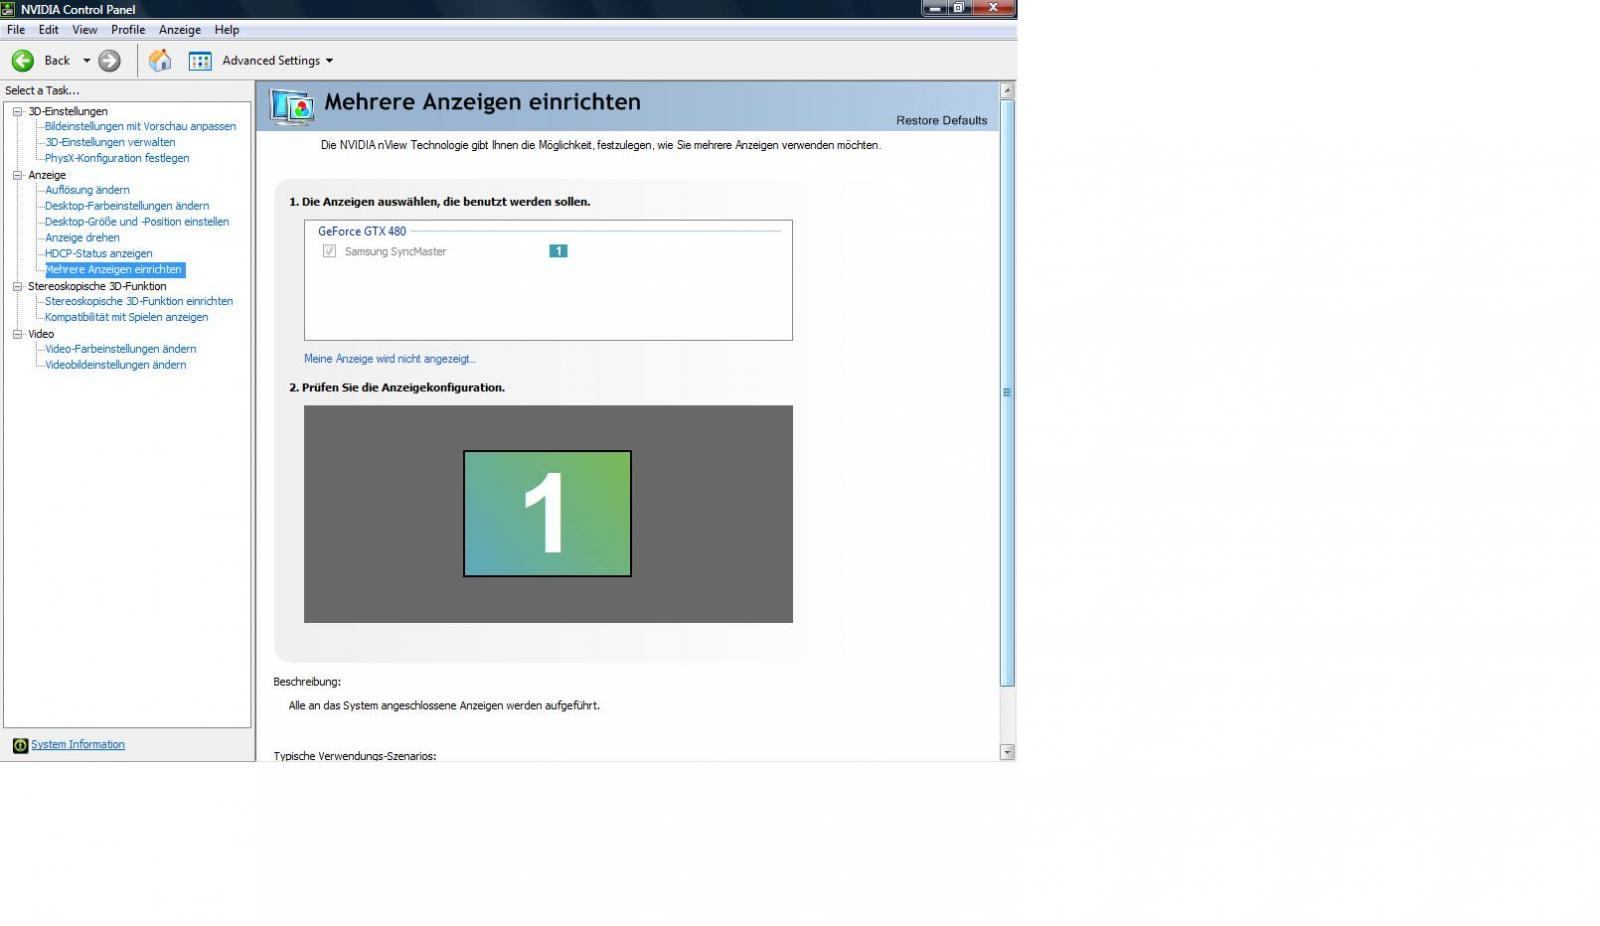Select 'Anzeige drehen'
This screenshot has width=1600, height=926.
click(x=82, y=238)
